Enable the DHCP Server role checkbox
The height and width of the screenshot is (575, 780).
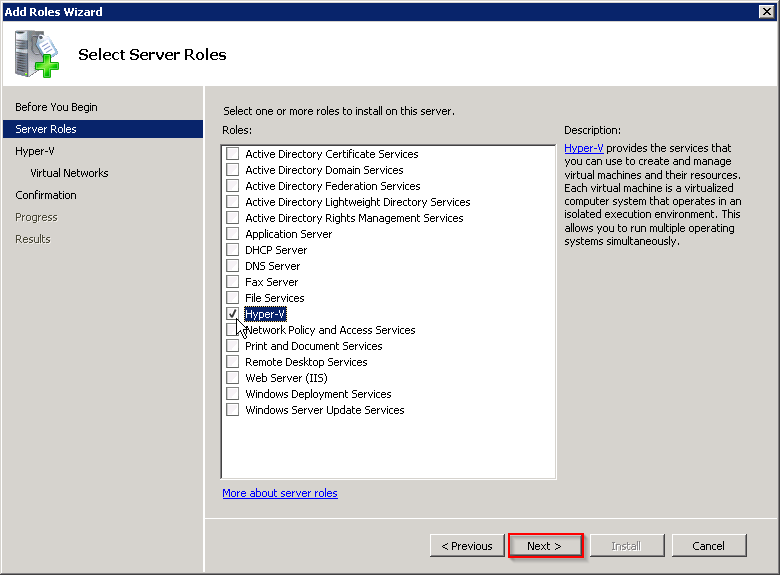tap(232, 250)
